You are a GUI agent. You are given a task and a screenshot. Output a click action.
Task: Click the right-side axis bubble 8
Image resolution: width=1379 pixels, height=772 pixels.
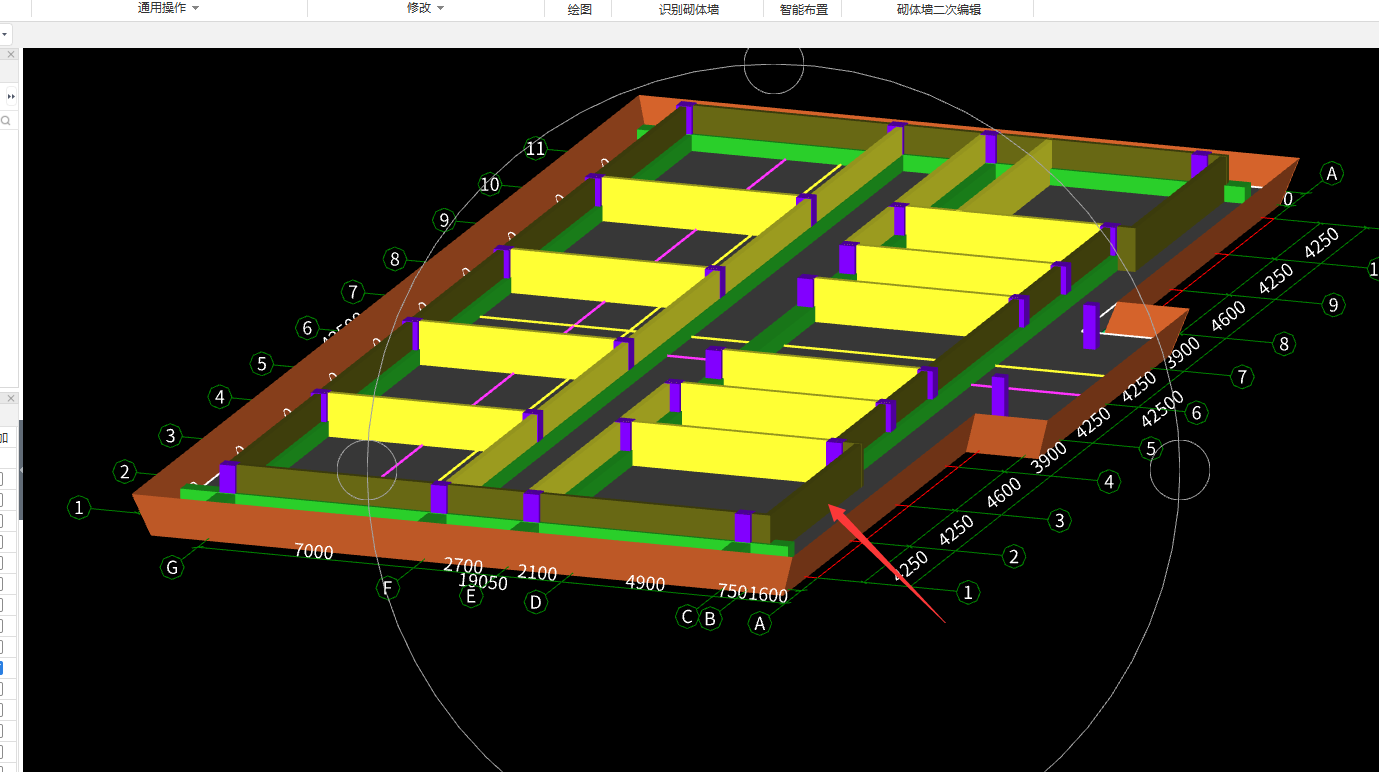[x=1285, y=345]
